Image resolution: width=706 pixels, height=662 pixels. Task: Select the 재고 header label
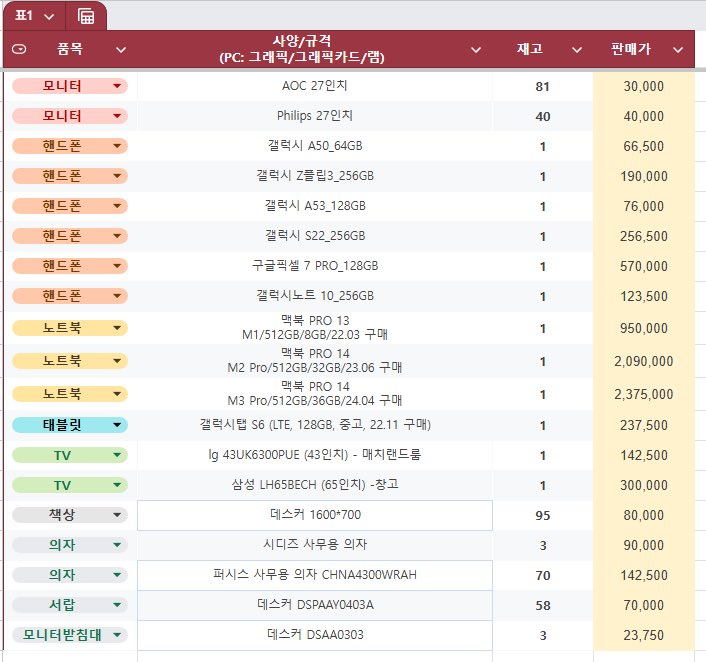(530, 49)
